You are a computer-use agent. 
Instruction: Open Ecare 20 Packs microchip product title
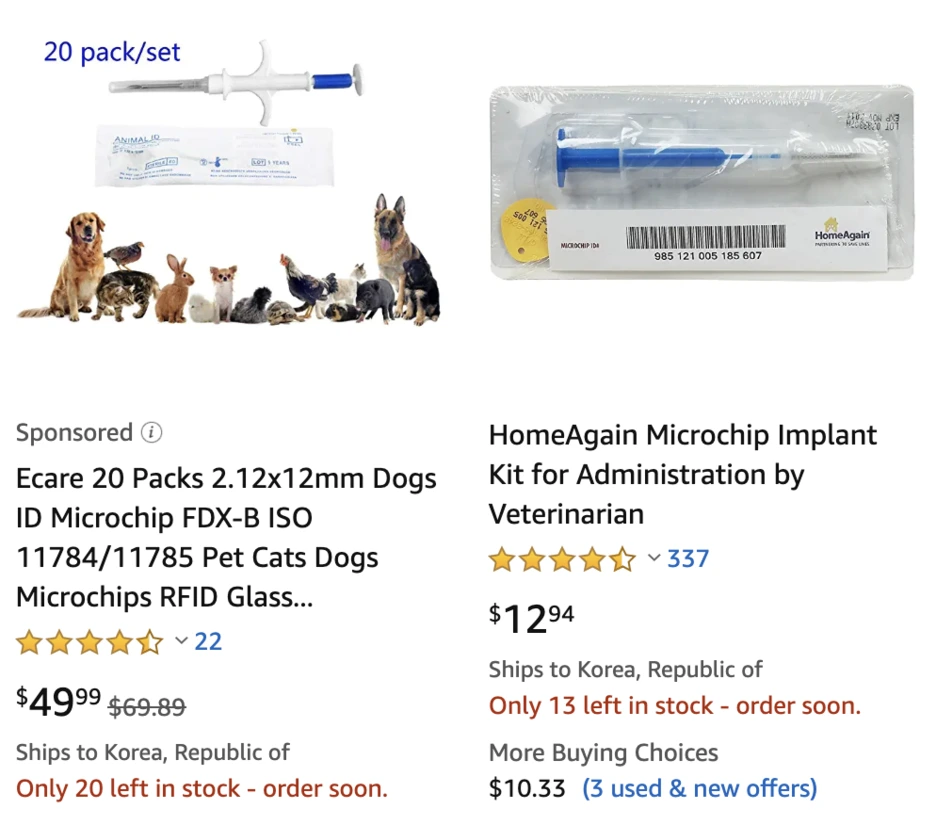226,538
